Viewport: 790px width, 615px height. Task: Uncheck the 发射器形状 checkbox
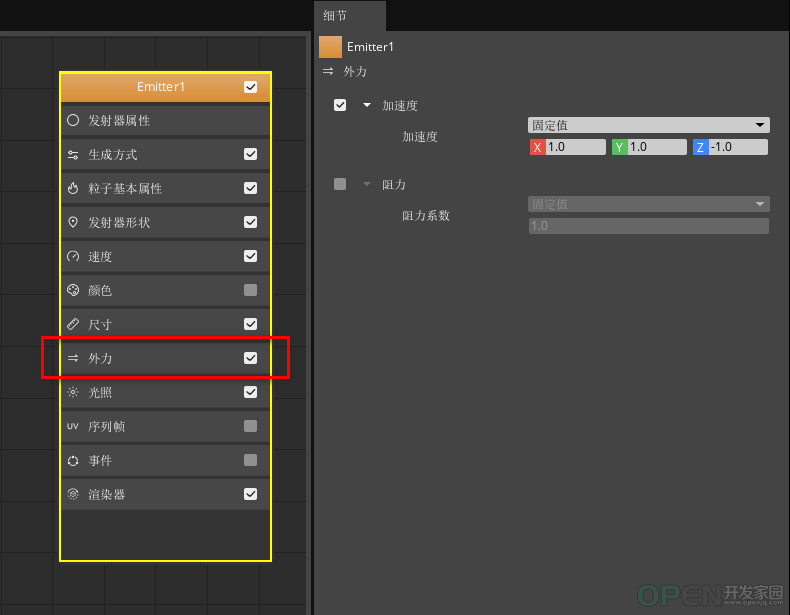[x=250, y=222]
